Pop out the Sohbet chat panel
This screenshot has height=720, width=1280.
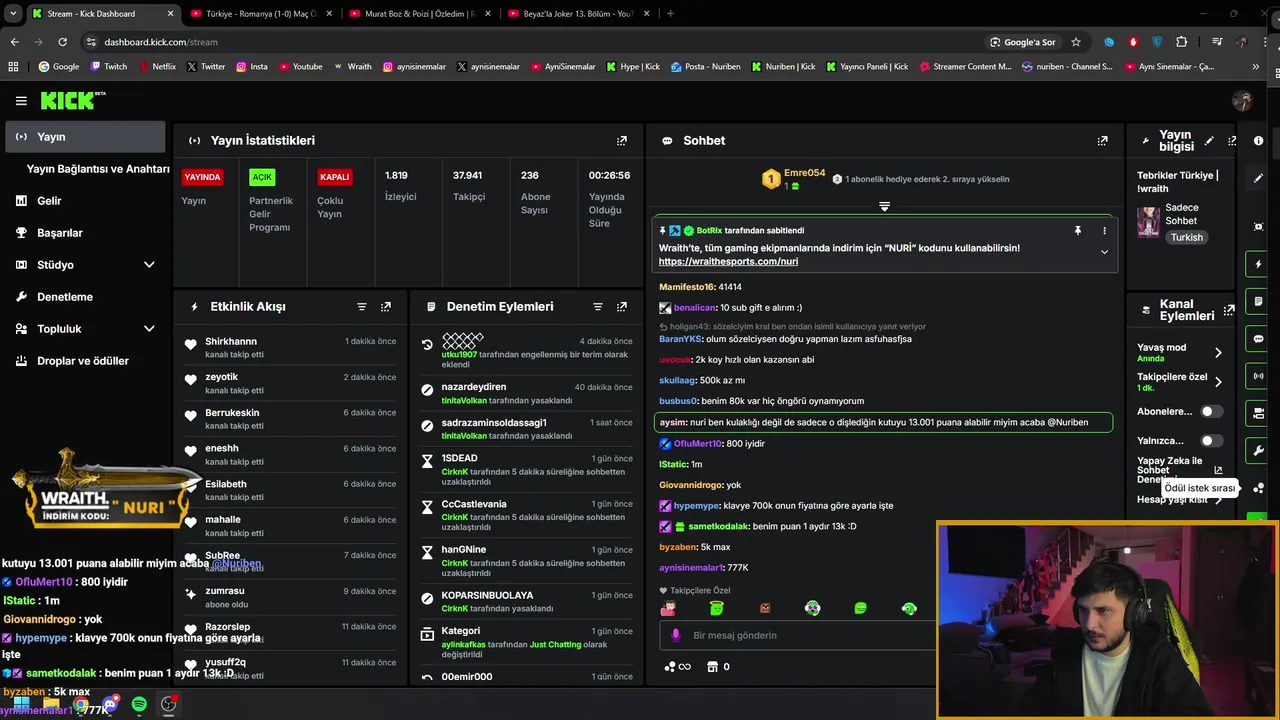tap(1102, 141)
